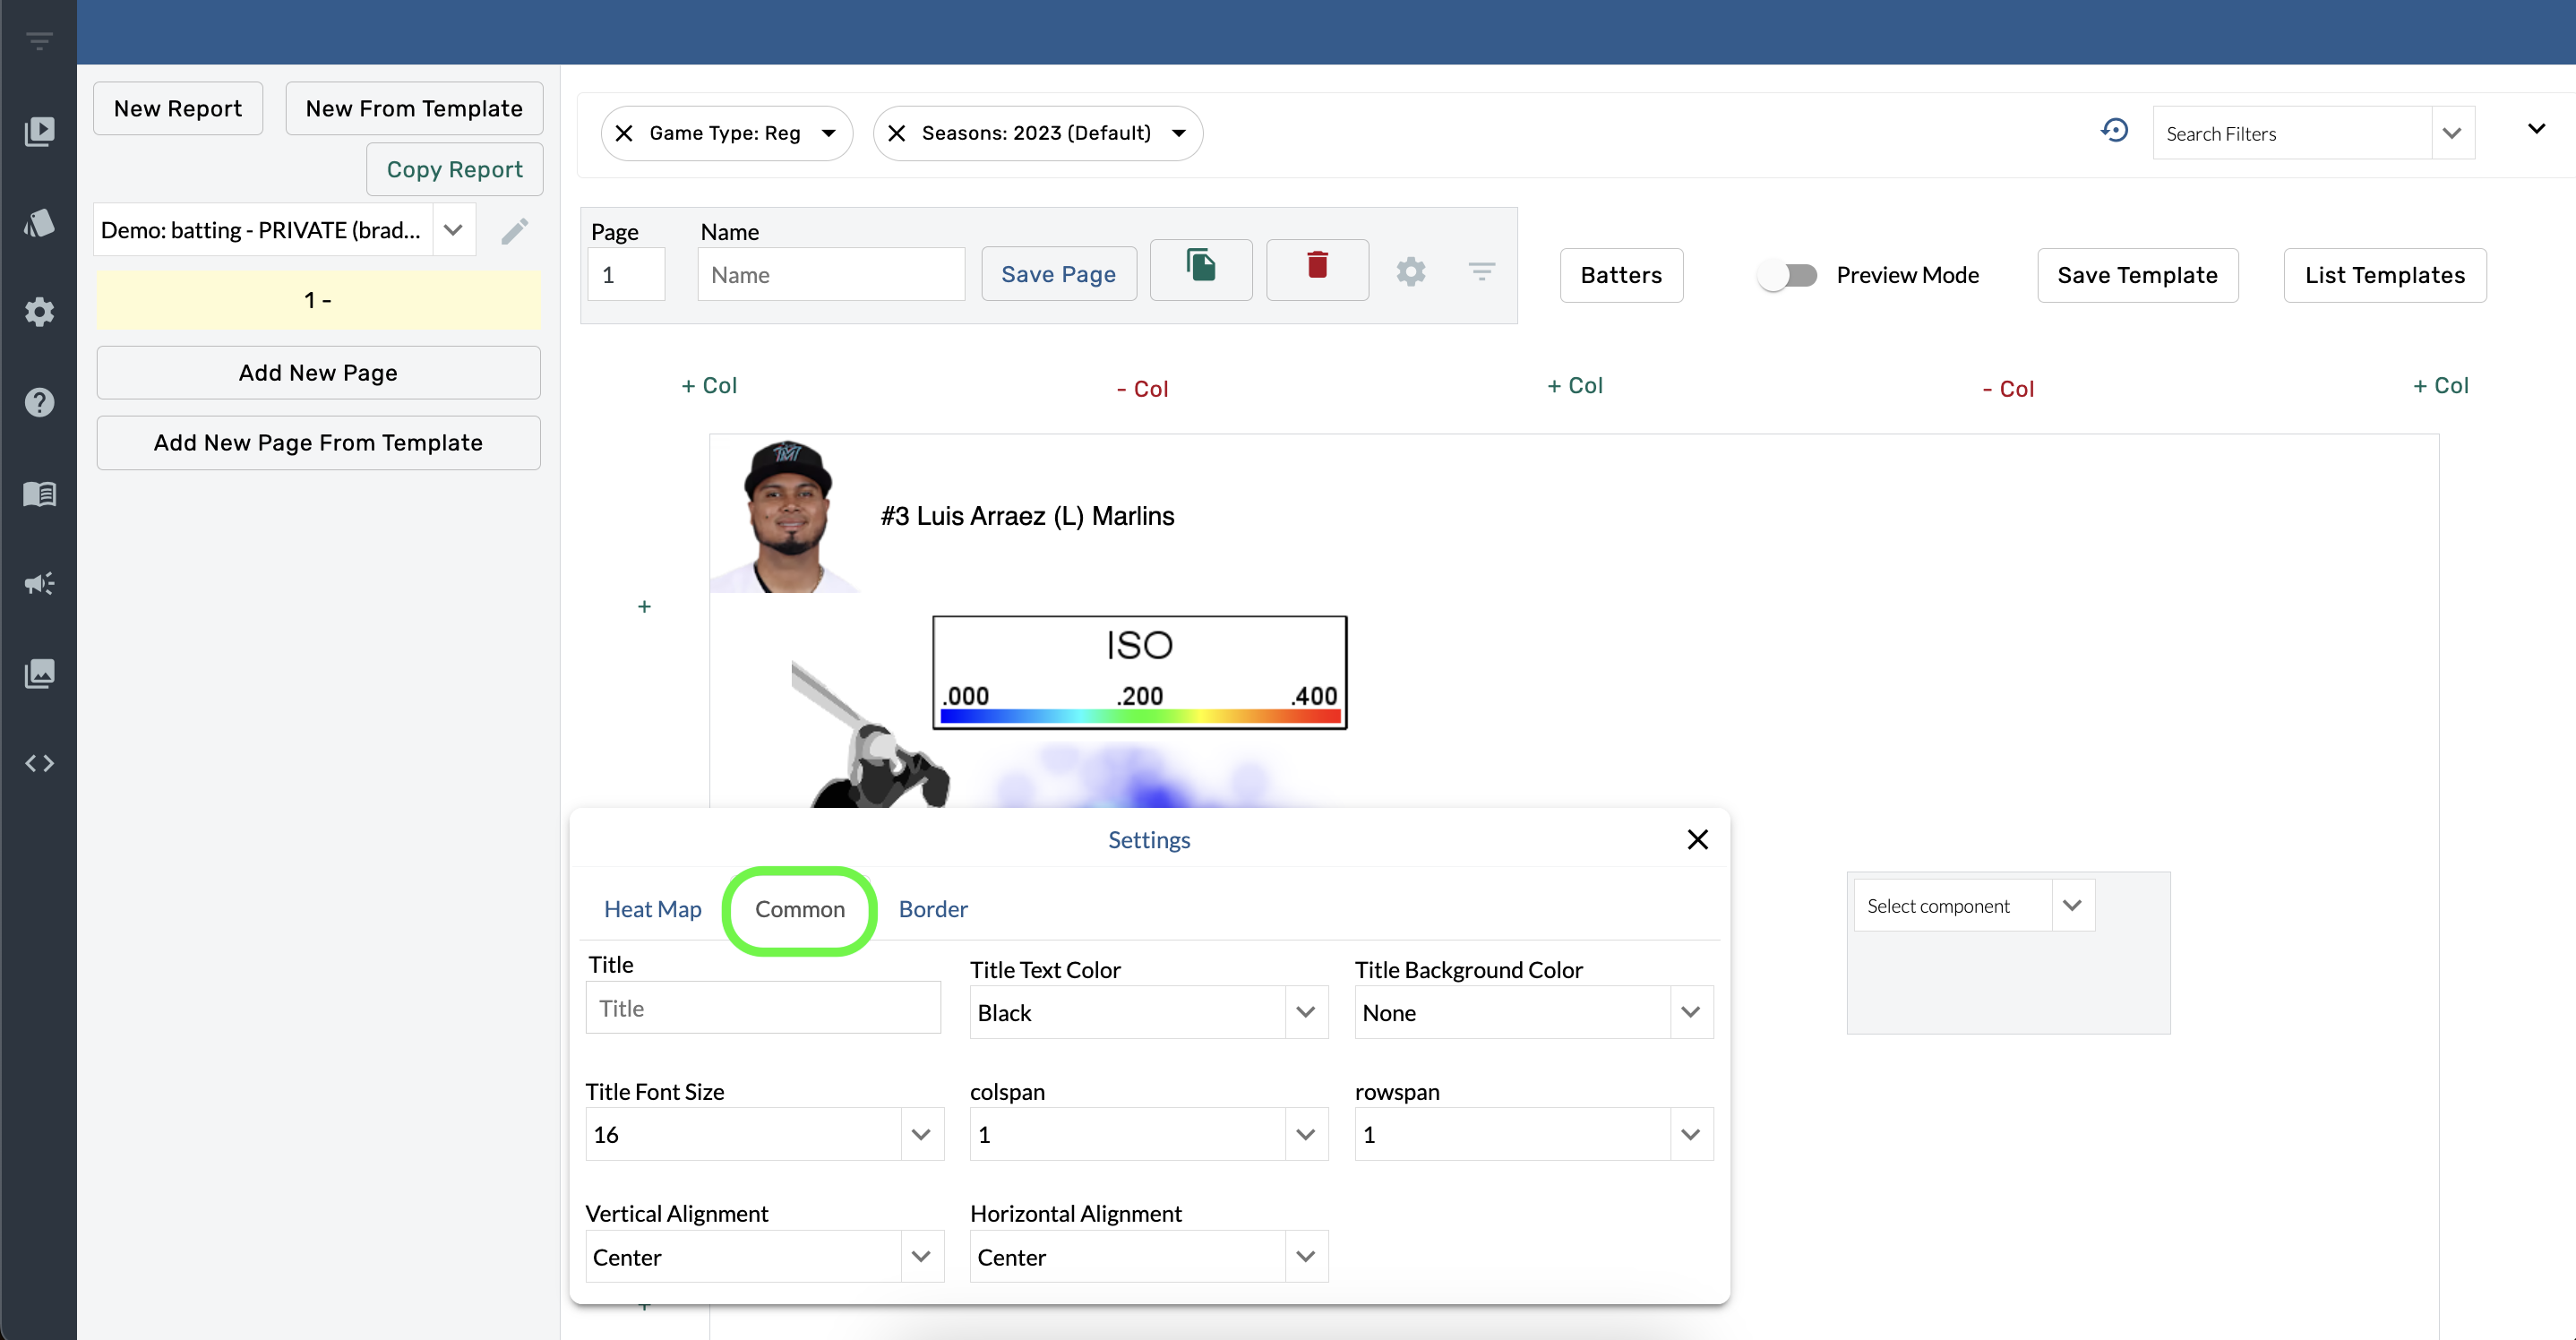Click the pencil edit report icon
The image size is (2576, 1340).
[x=514, y=231]
